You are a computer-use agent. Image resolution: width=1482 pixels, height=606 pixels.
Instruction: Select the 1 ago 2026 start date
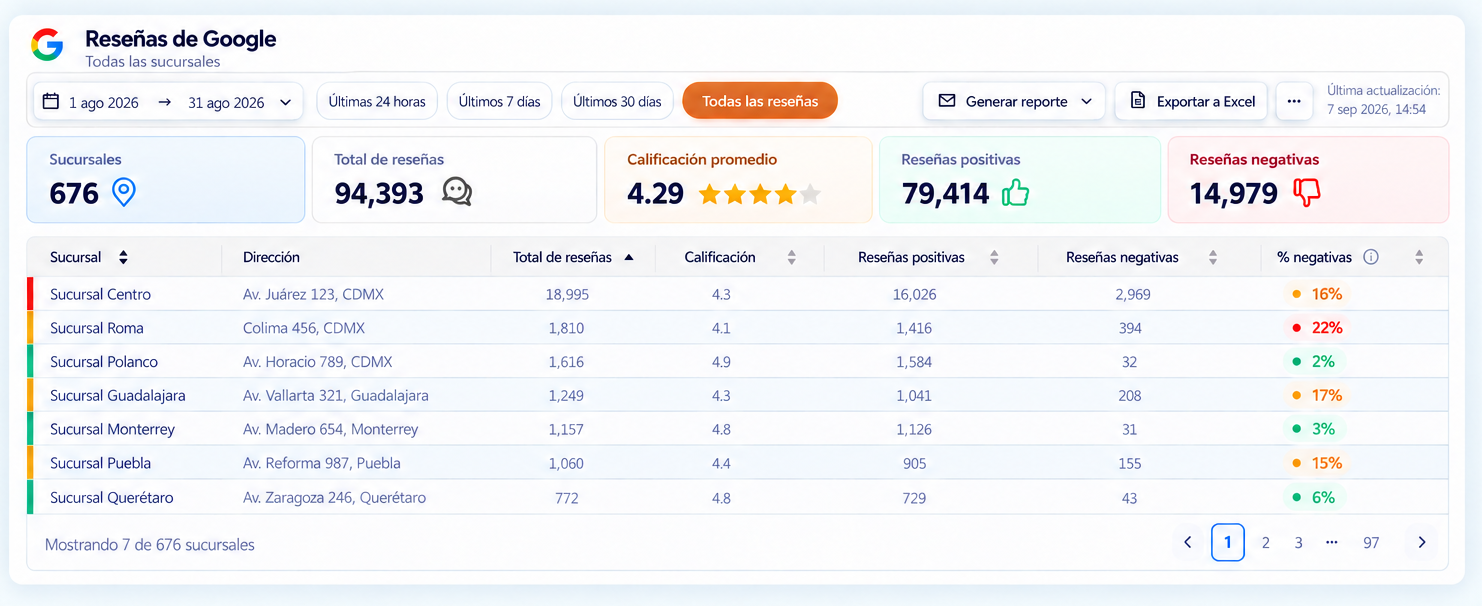tap(104, 102)
